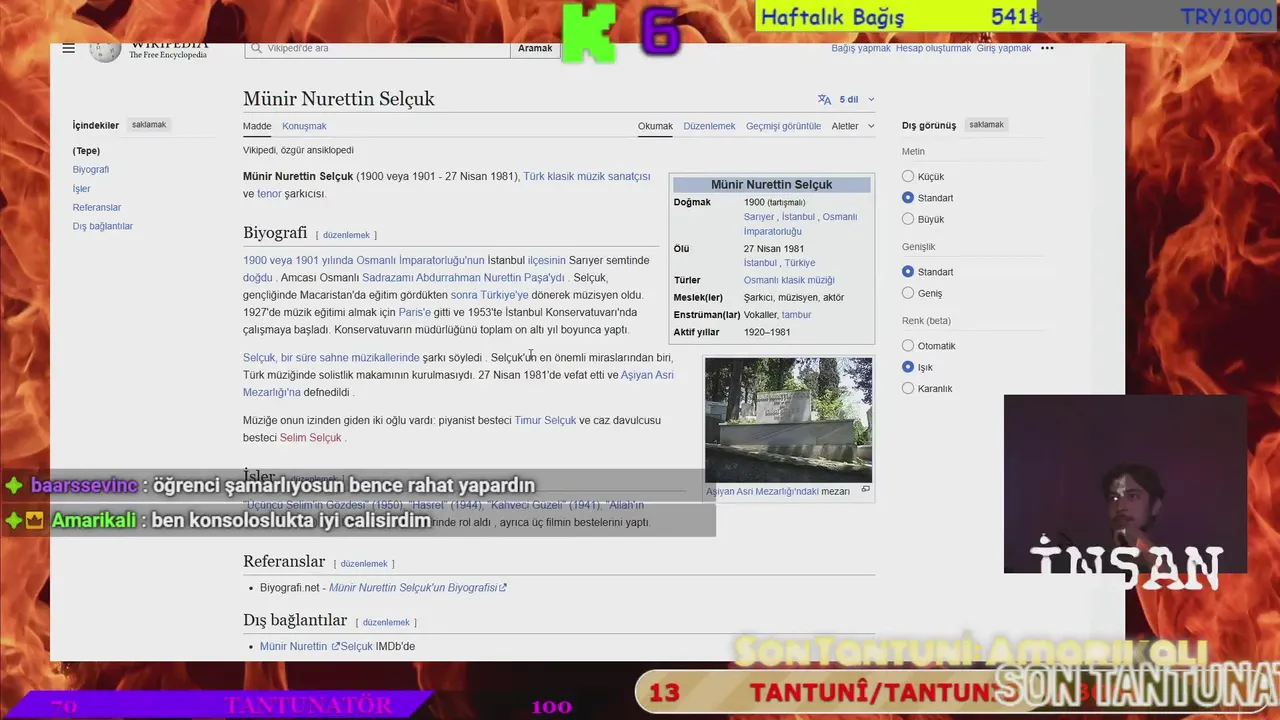The width and height of the screenshot is (1280, 720).
Task: Open Türkiye link in infobox
Action: click(x=800, y=263)
